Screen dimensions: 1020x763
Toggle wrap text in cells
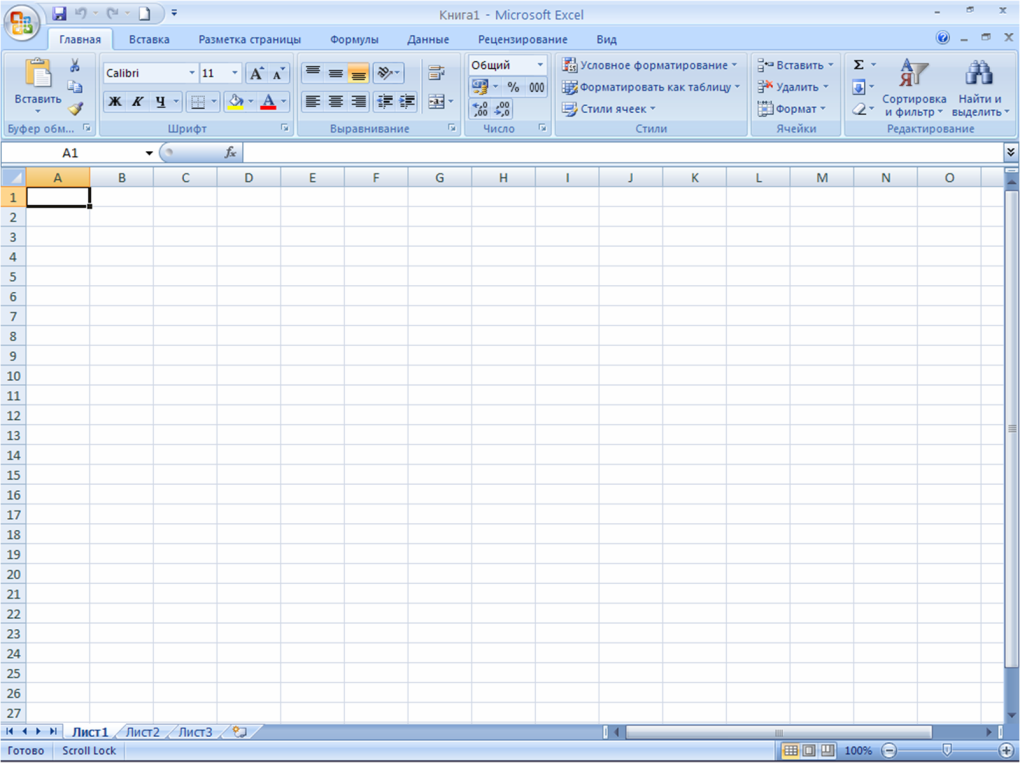(x=436, y=73)
